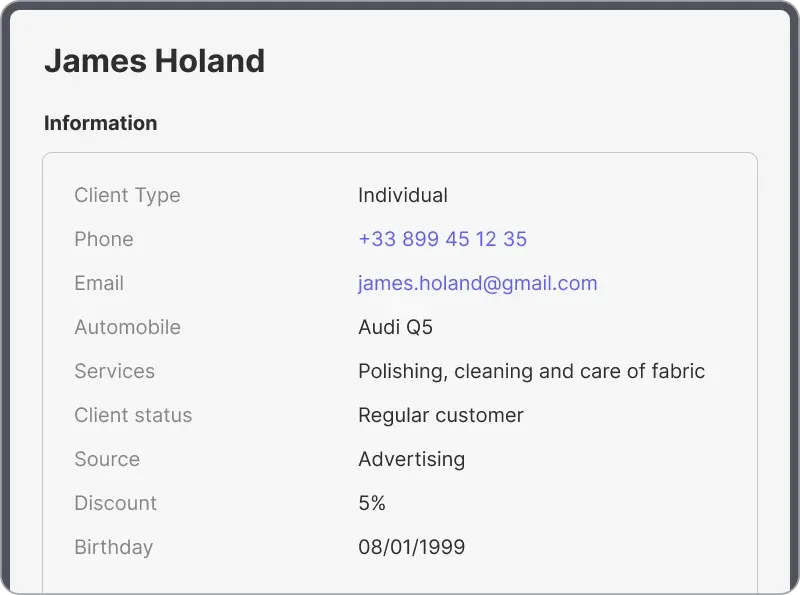Select the Birthday date 08/01/1999

[x=412, y=547]
